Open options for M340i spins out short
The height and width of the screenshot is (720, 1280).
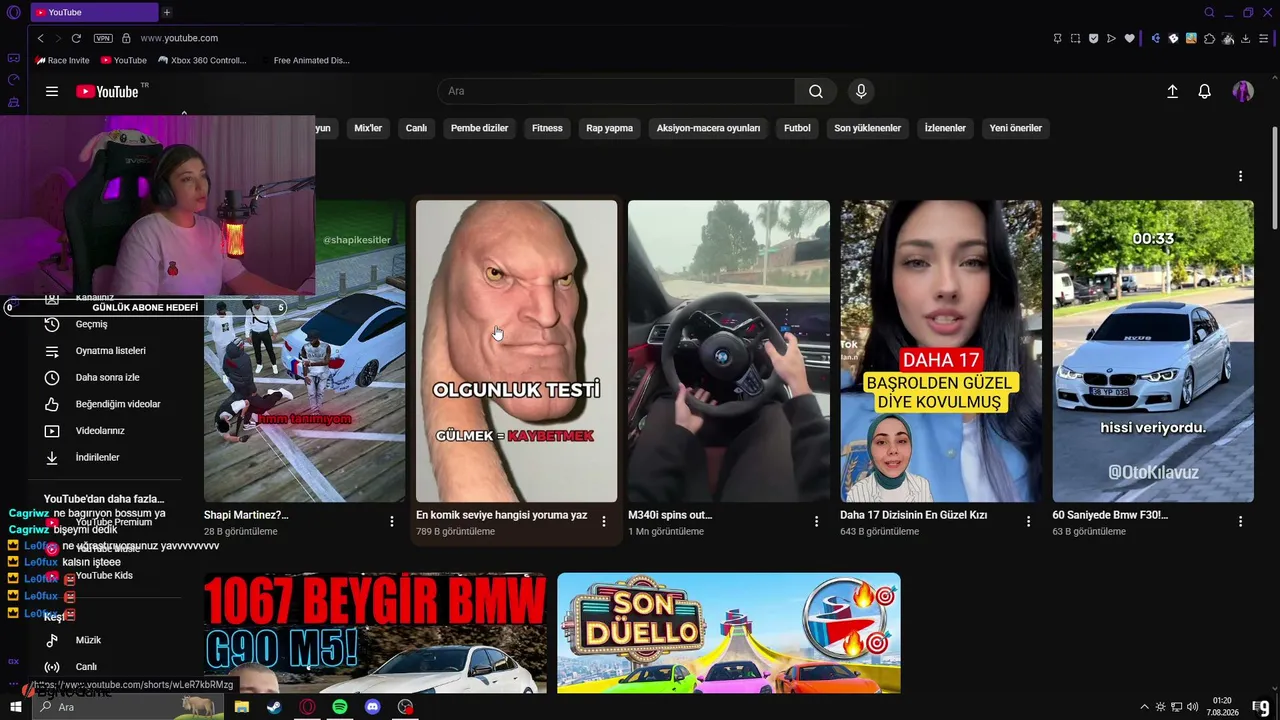click(816, 521)
